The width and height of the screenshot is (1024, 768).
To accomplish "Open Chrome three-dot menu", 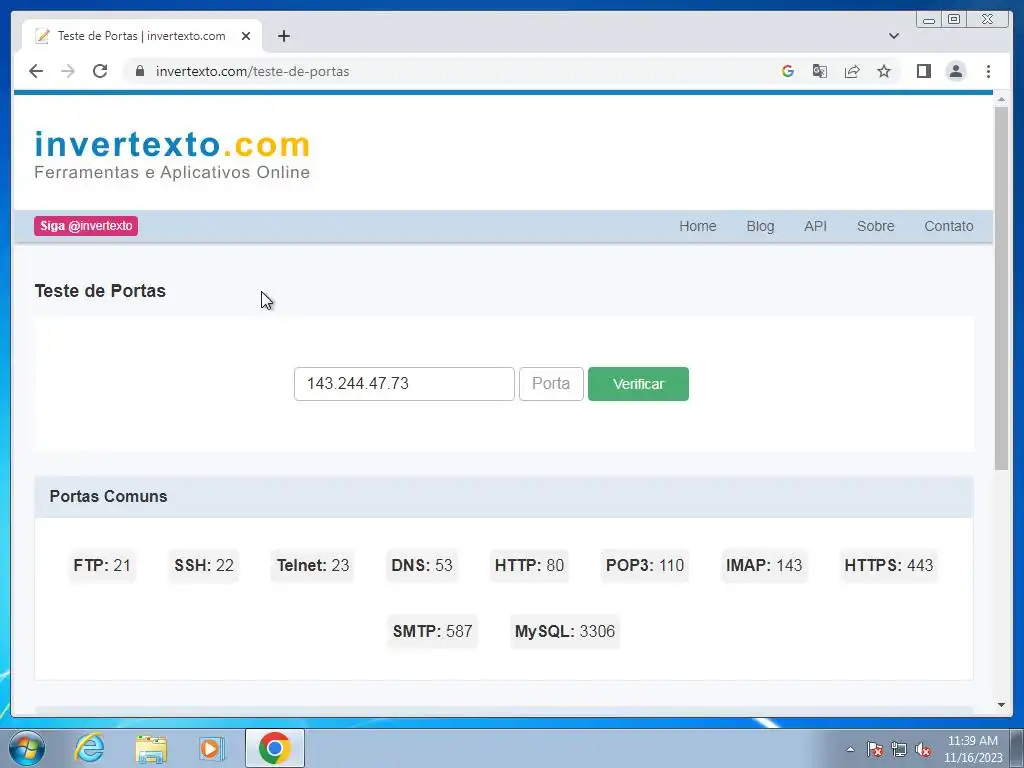I will click(x=988, y=71).
